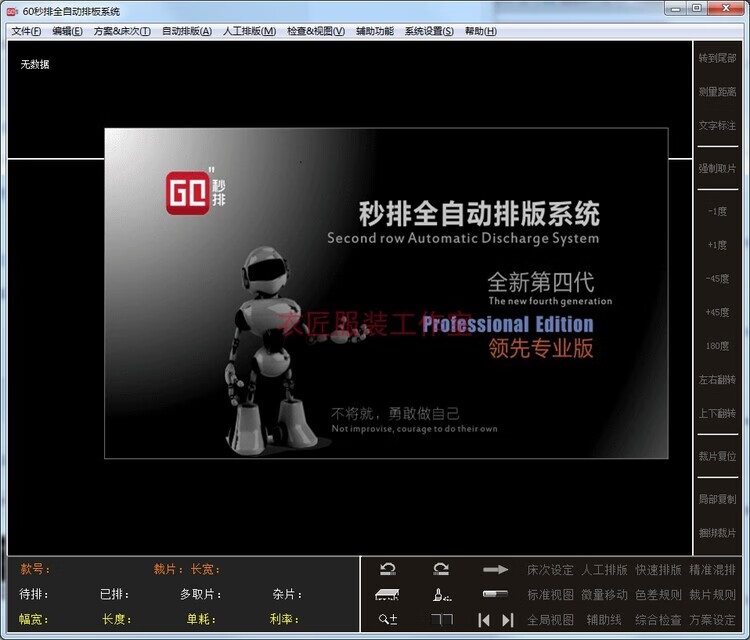Click the double-bracket piece icon
This screenshot has width=750, height=640.
pyautogui.click(x=441, y=620)
